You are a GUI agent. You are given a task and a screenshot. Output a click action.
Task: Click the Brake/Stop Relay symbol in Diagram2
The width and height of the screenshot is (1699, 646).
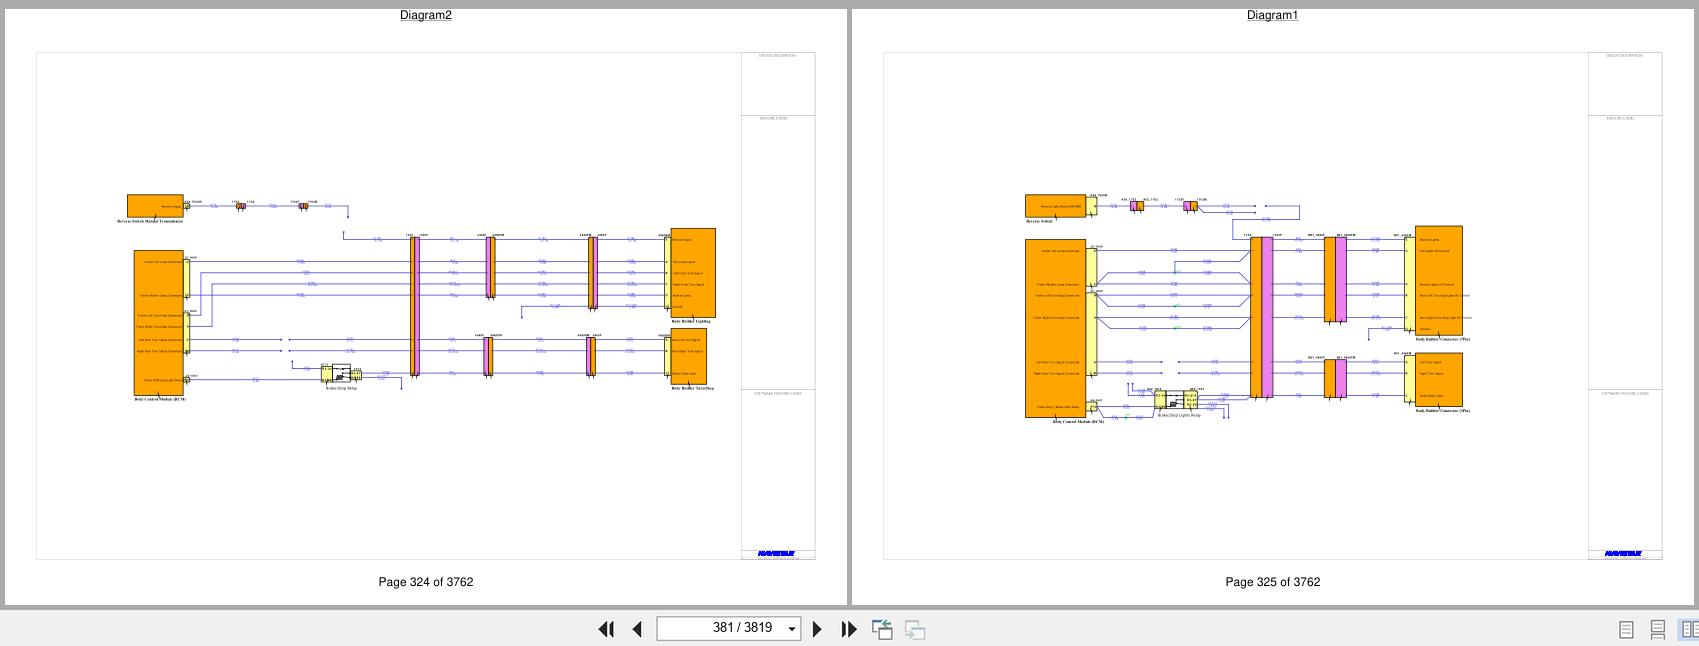click(341, 374)
